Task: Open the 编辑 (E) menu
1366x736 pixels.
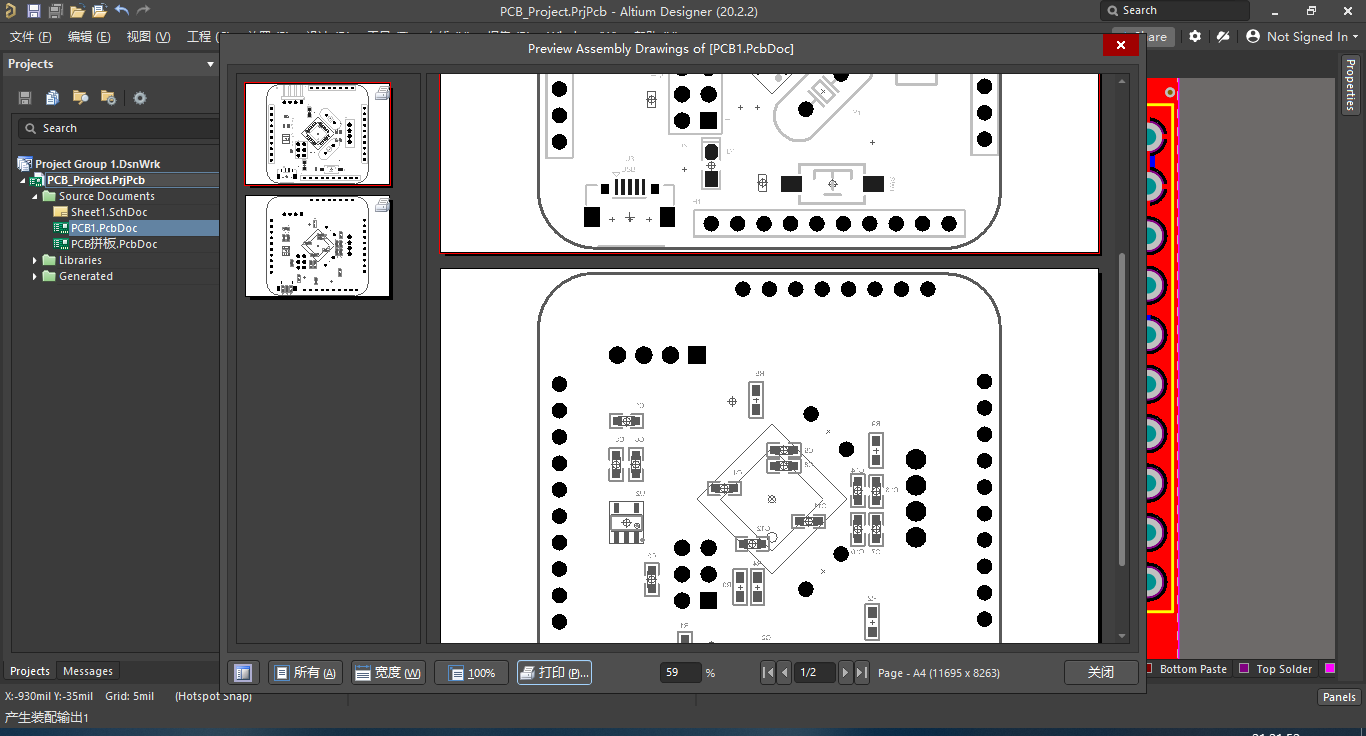Action: click(89, 37)
